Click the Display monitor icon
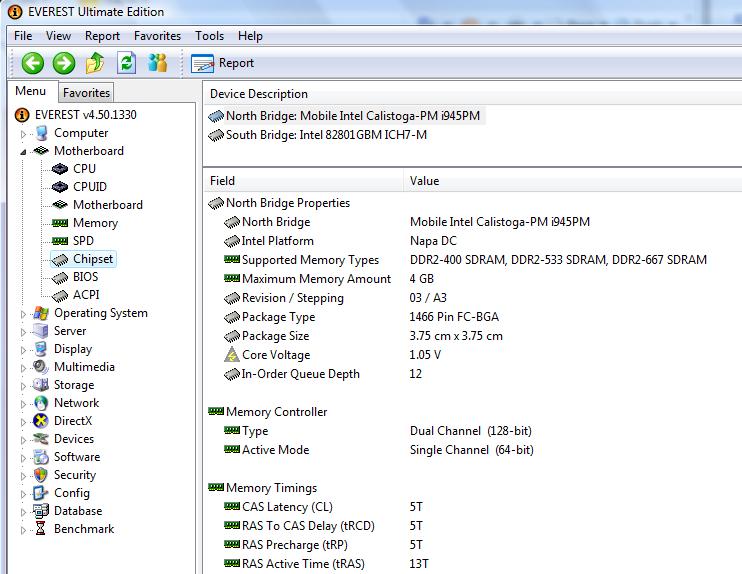The width and height of the screenshot is (742, 574). click(x=41, y=349)
